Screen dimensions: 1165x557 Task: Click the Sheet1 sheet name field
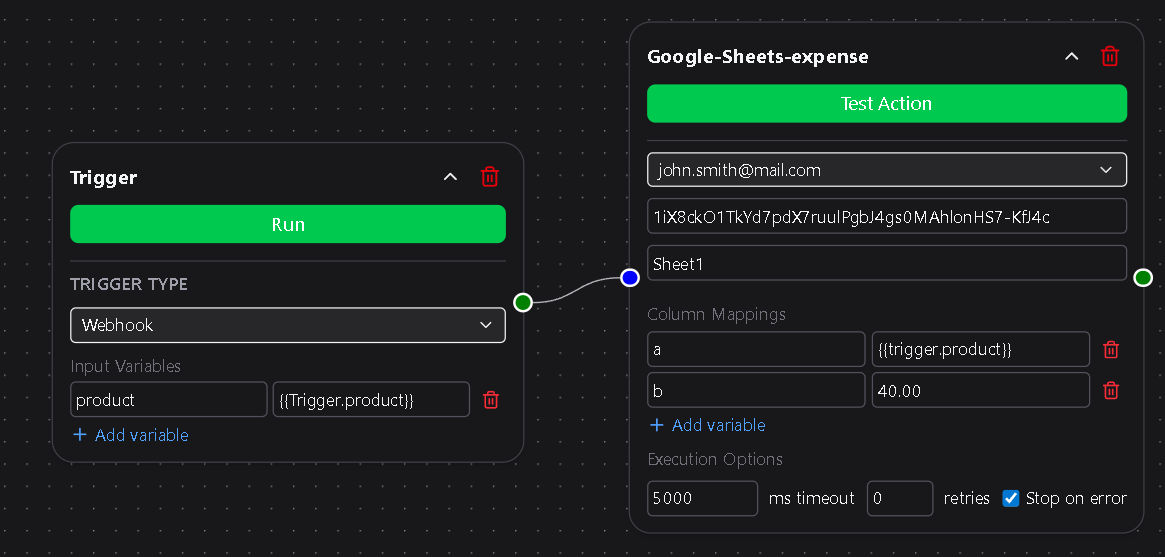tap(887, 263)
